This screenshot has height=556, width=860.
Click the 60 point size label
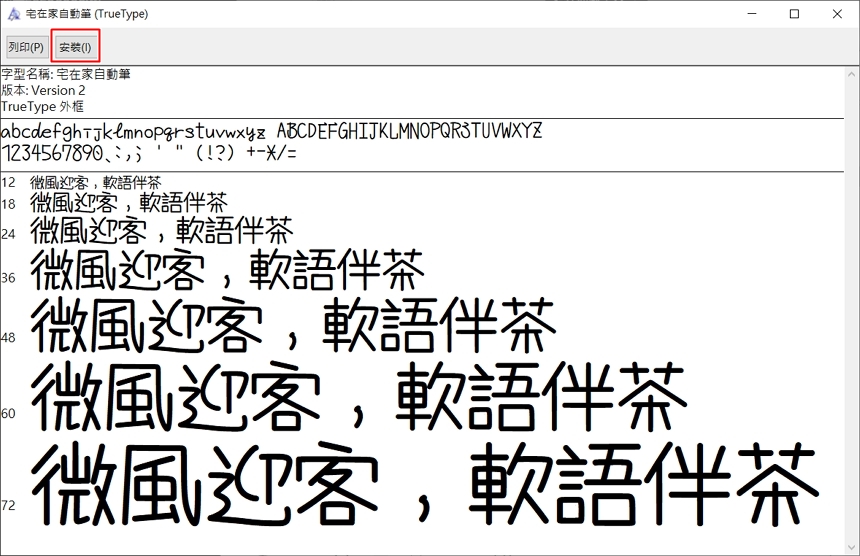click(x=8, y=413)
